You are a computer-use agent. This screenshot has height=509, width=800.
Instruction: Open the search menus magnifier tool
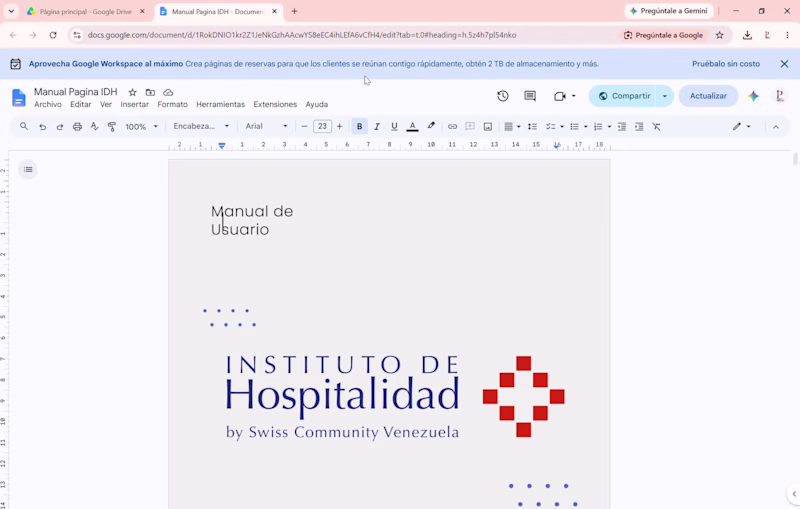tap(24, 126)
